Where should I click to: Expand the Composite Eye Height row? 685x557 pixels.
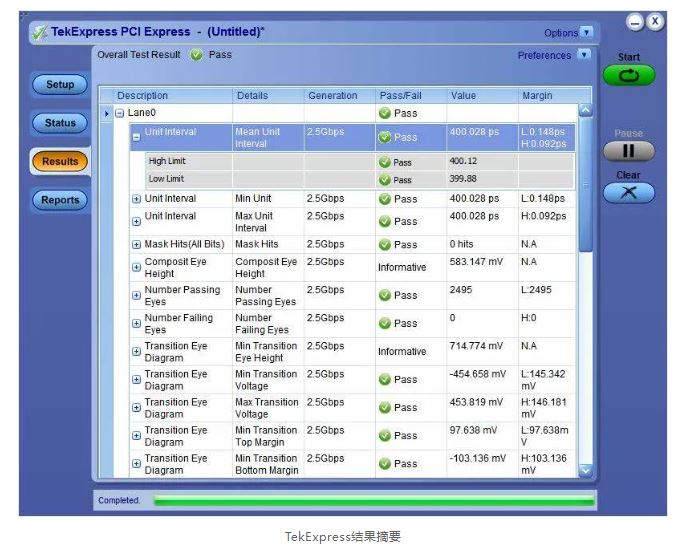(137, 267)
